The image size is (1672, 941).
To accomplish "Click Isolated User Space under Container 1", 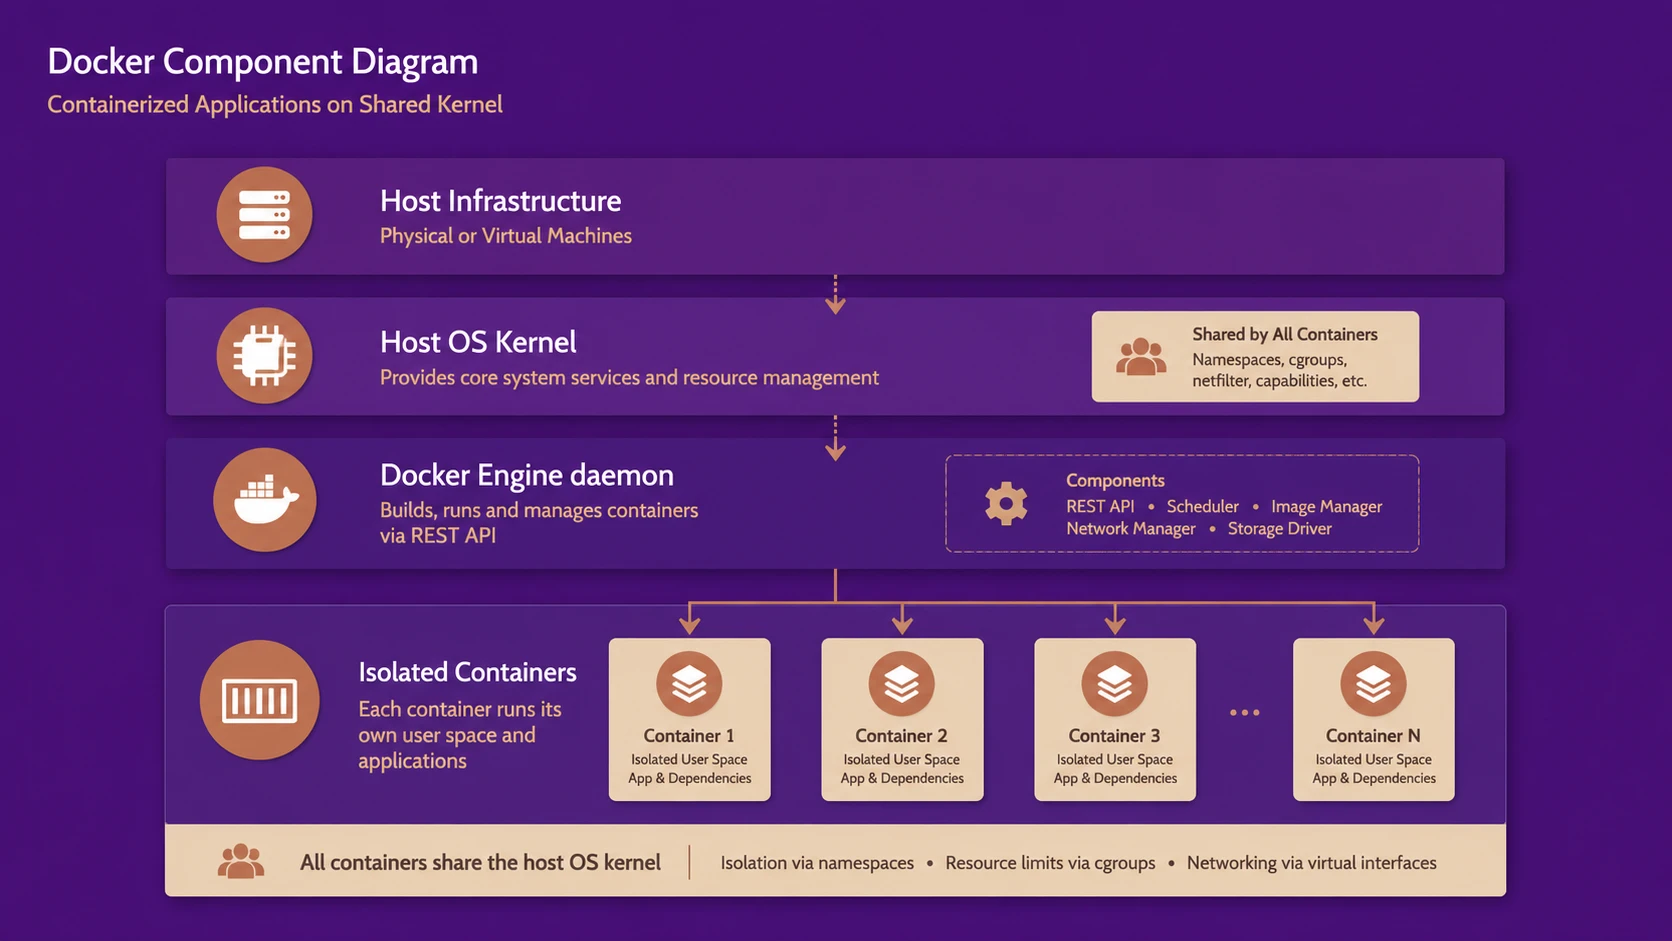I will (x=689, y=760).
